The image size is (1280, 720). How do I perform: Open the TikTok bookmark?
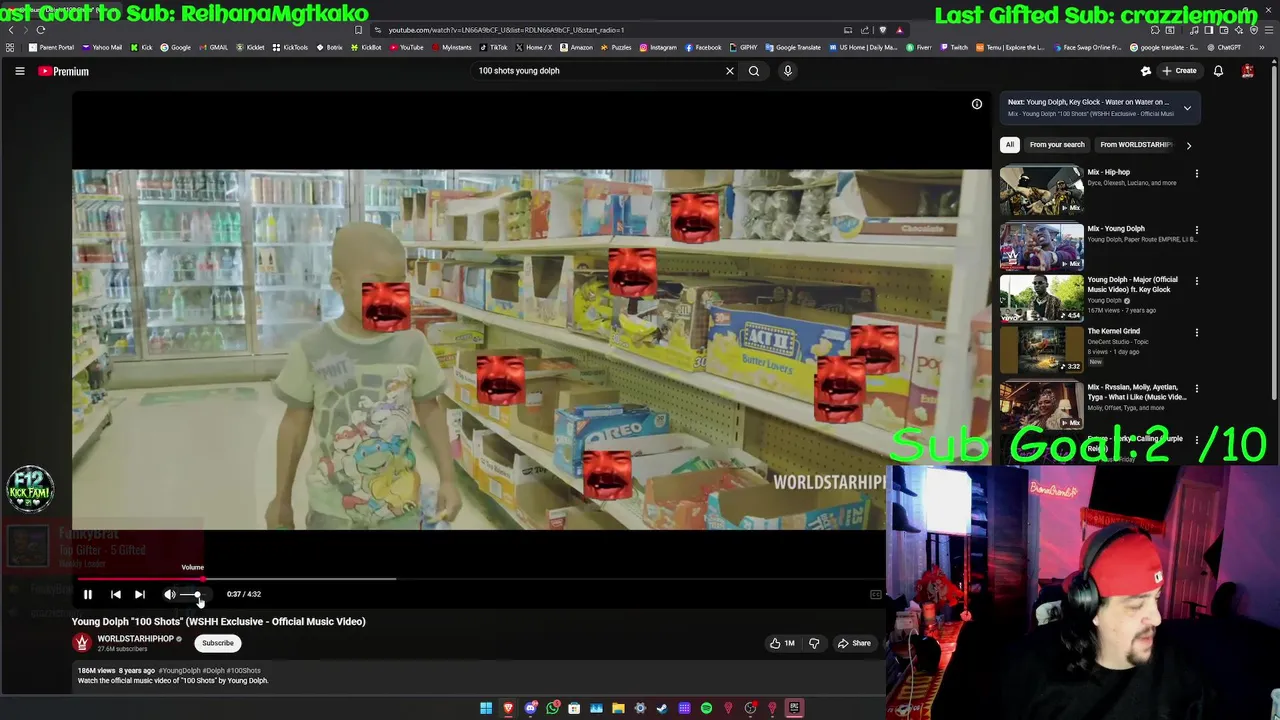click(x=494, y=47)
